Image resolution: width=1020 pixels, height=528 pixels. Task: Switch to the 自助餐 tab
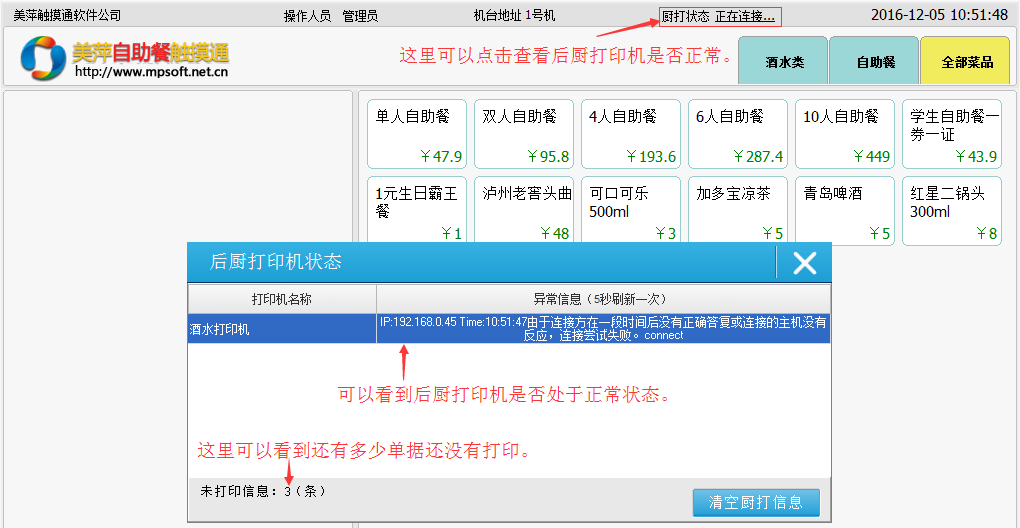click(x=875, y=62)
